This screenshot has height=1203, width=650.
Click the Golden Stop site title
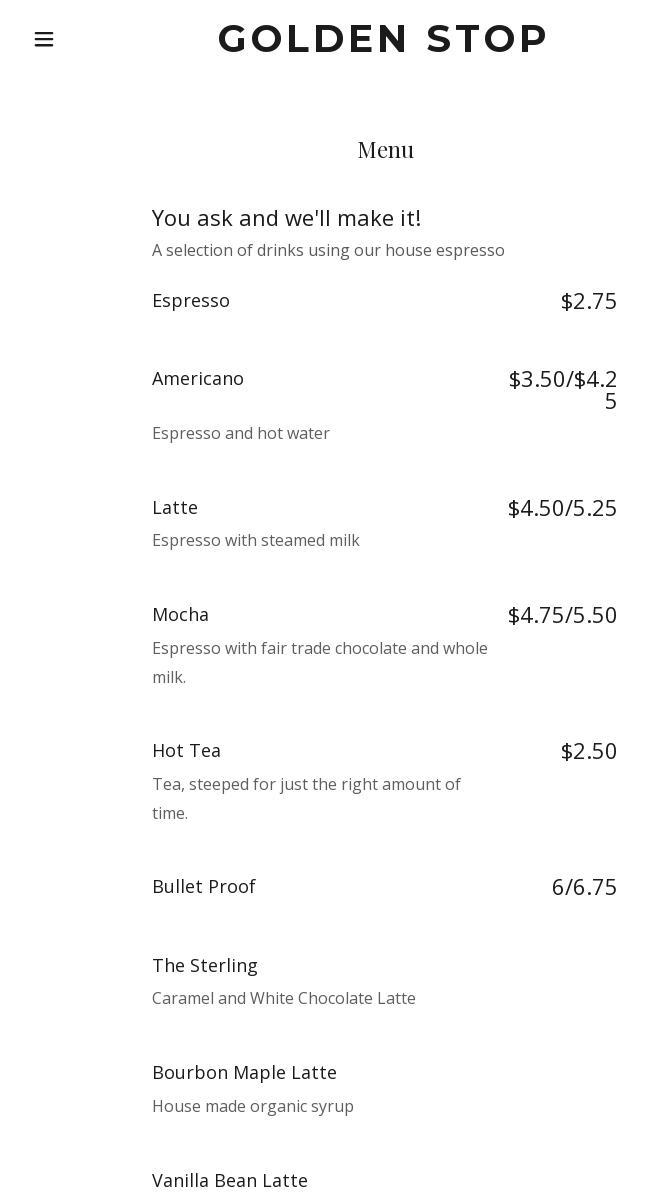point(383,39)
